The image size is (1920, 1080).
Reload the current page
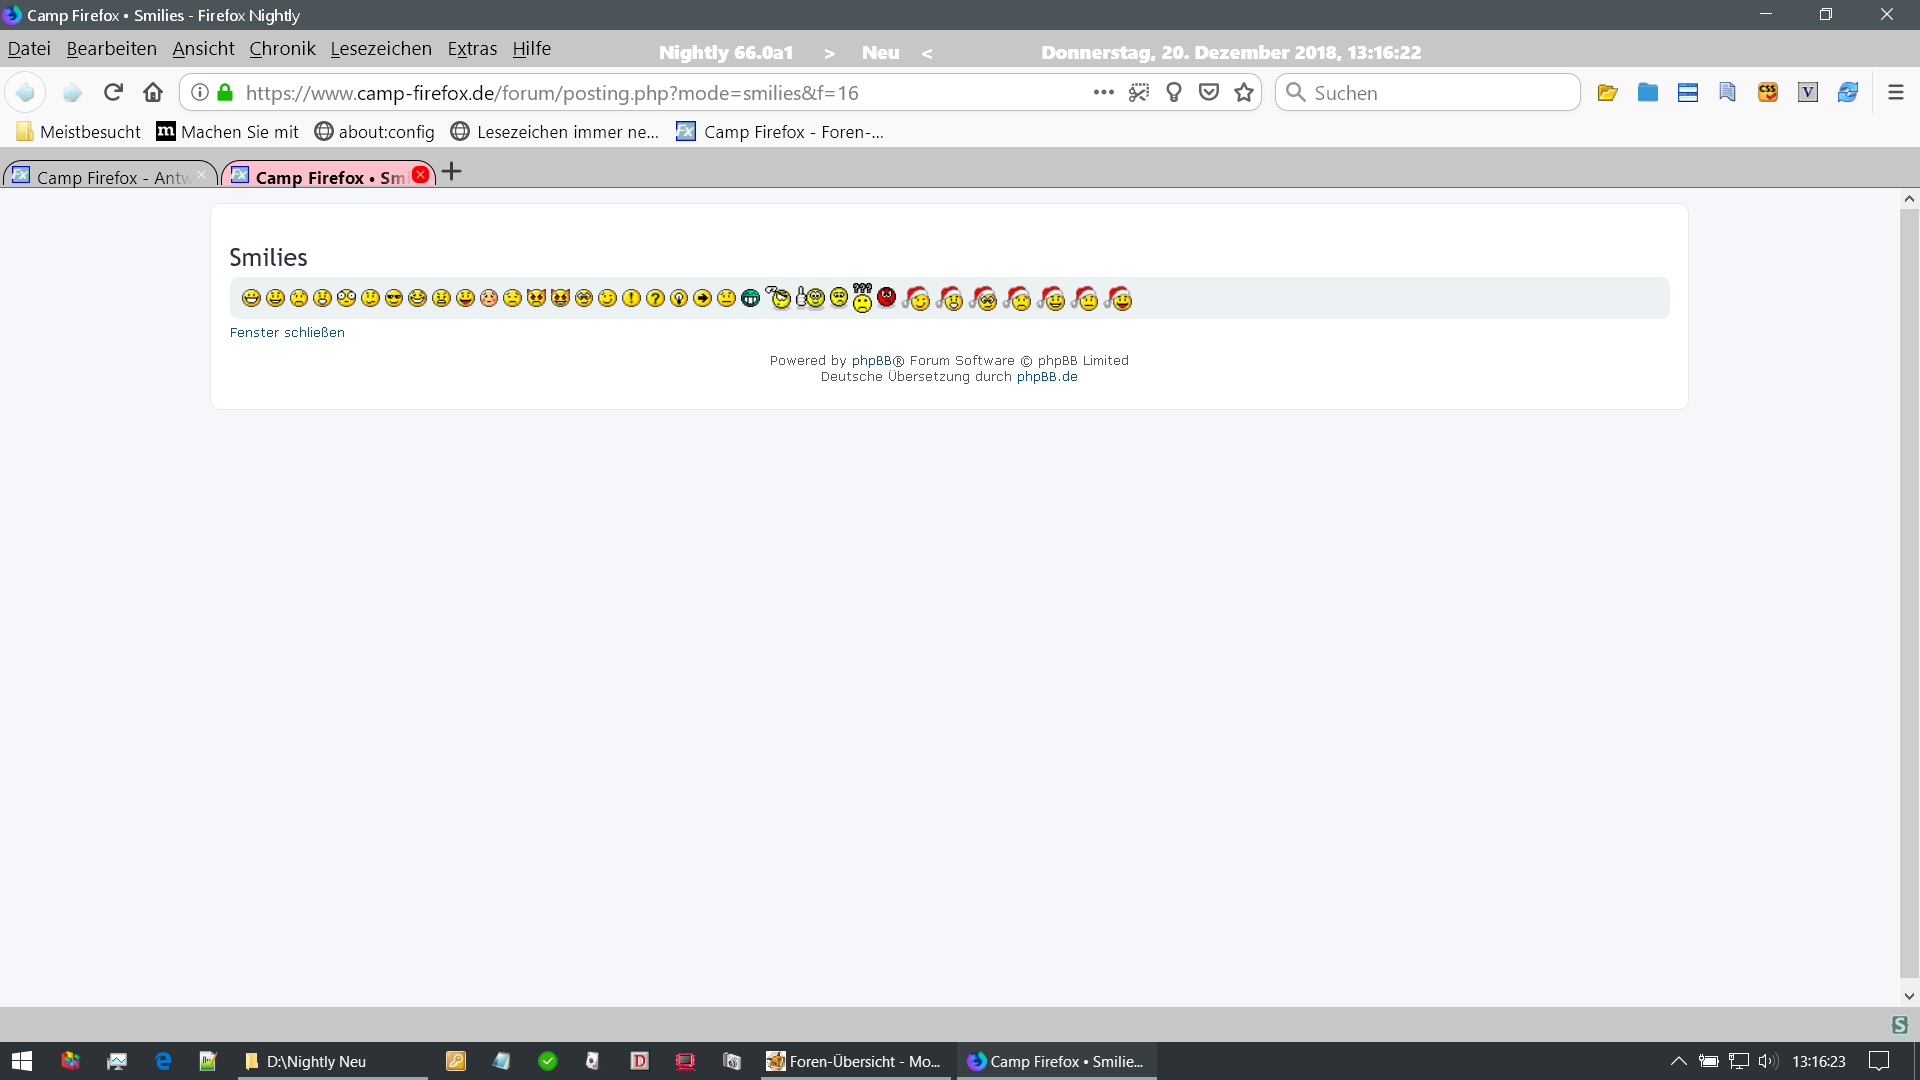point(113,92)
